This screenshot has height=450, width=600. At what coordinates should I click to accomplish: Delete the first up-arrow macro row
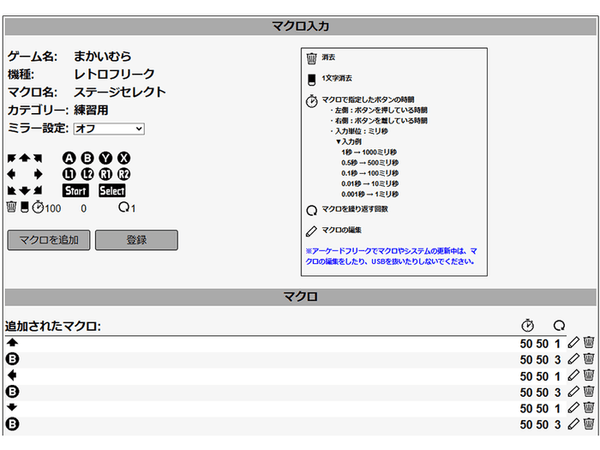tap(589, 342)
